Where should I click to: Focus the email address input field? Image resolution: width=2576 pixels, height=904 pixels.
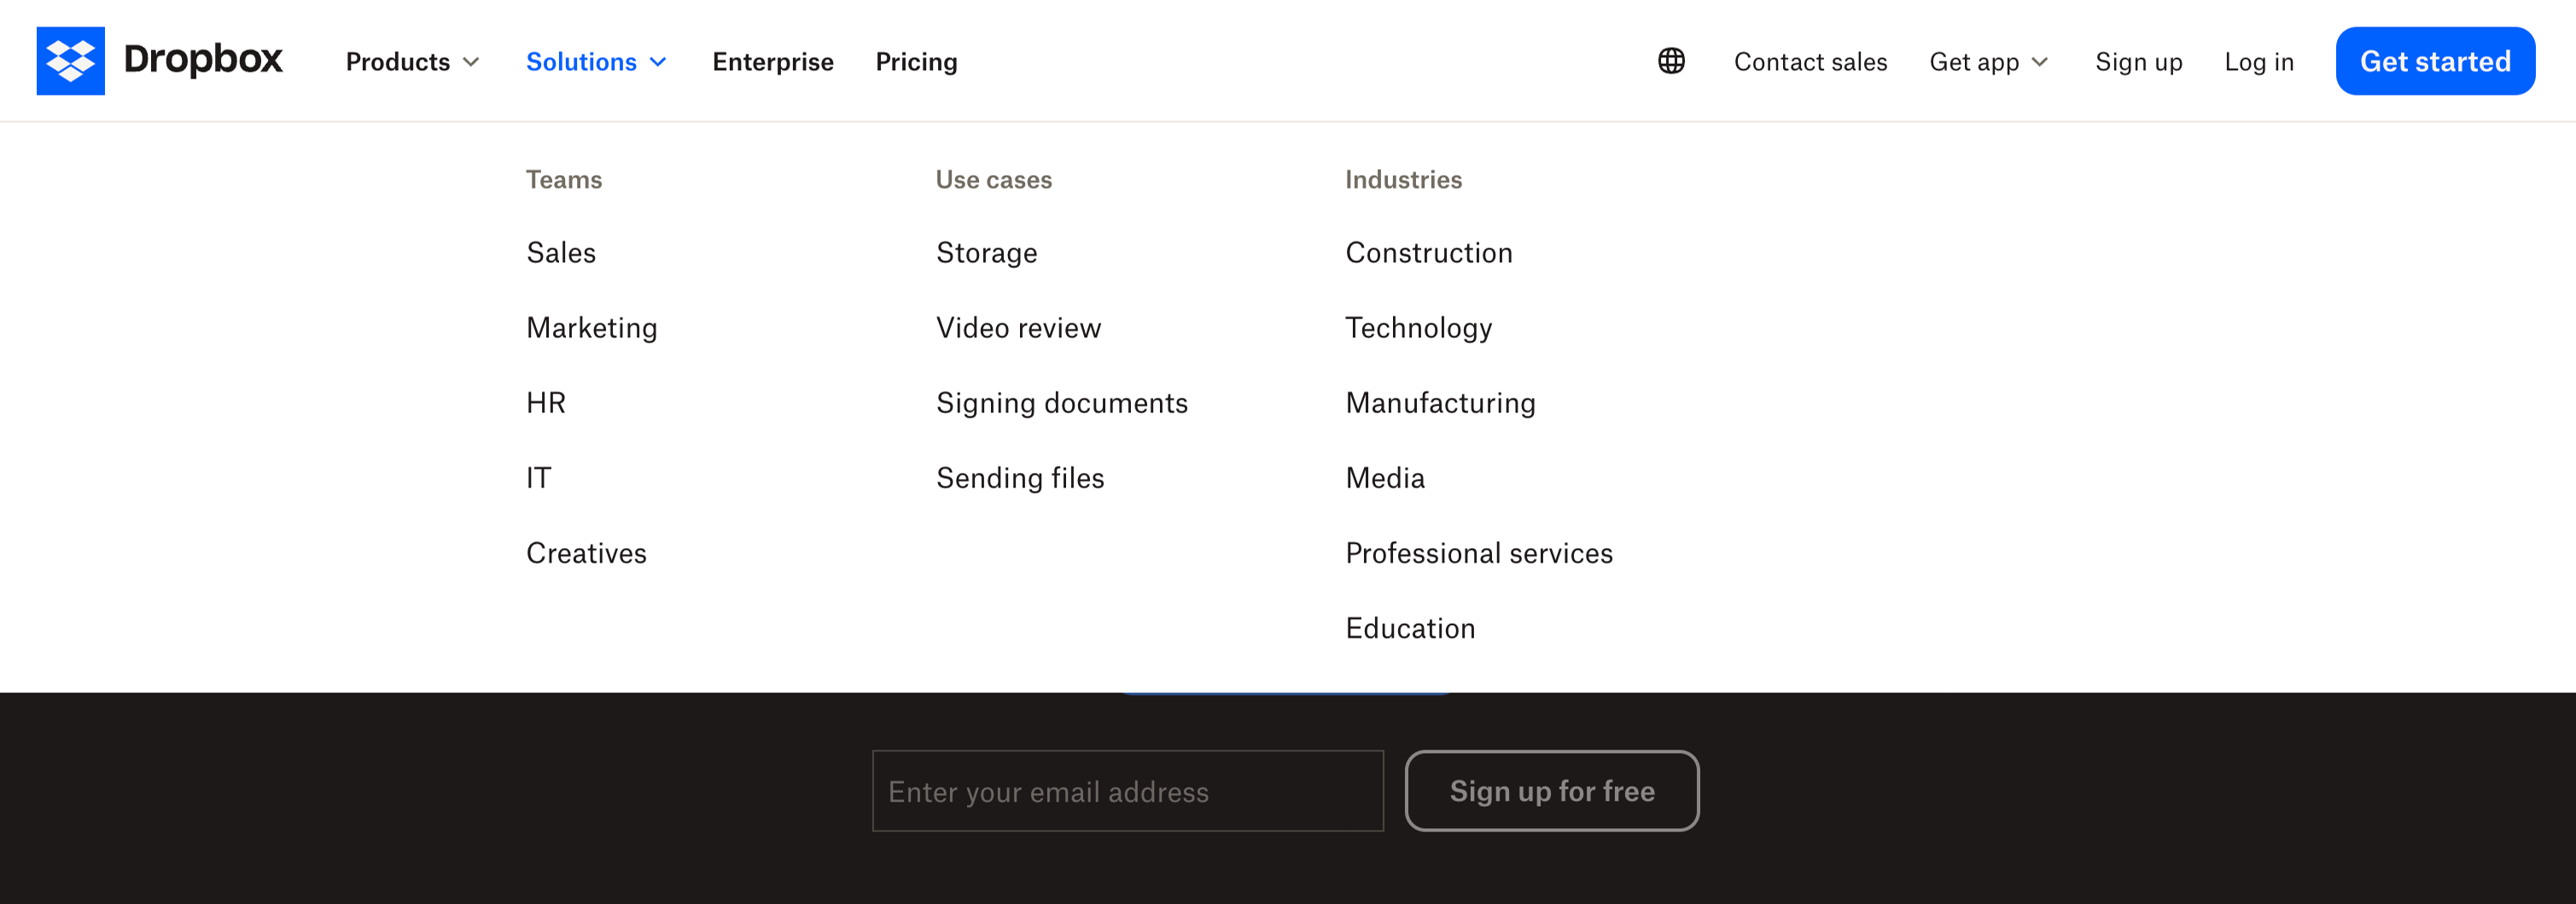click(1127, 791)
